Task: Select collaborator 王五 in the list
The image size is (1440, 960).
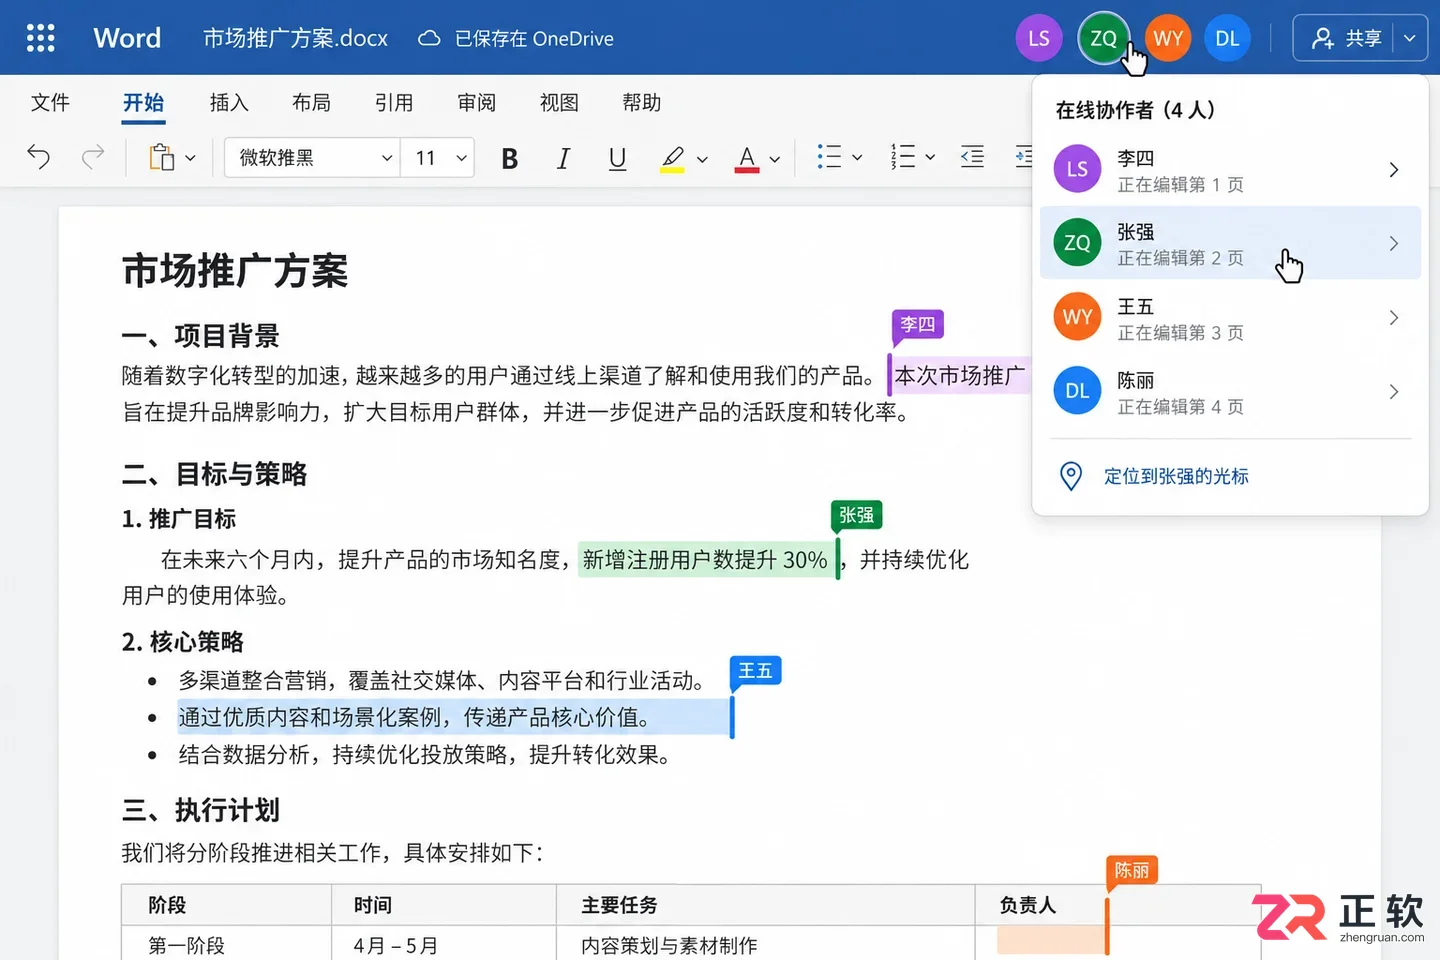Action: [x=1230, y=318]
